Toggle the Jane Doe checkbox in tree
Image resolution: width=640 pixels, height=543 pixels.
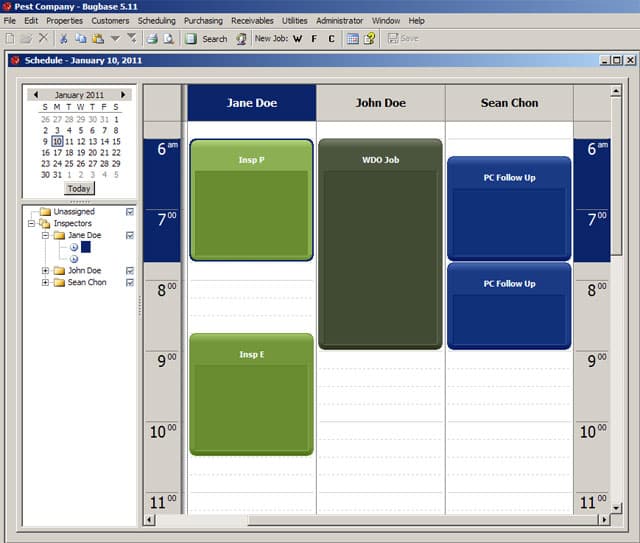tap(130, 235)
